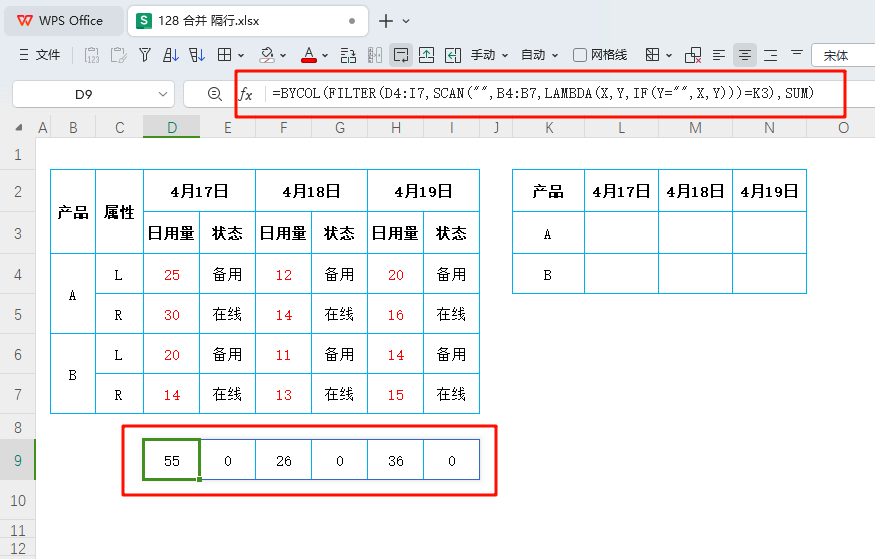This screenshot has height=559, width=875.
Task: Click the find and replace rows icon
Action: tap(348, 55)
